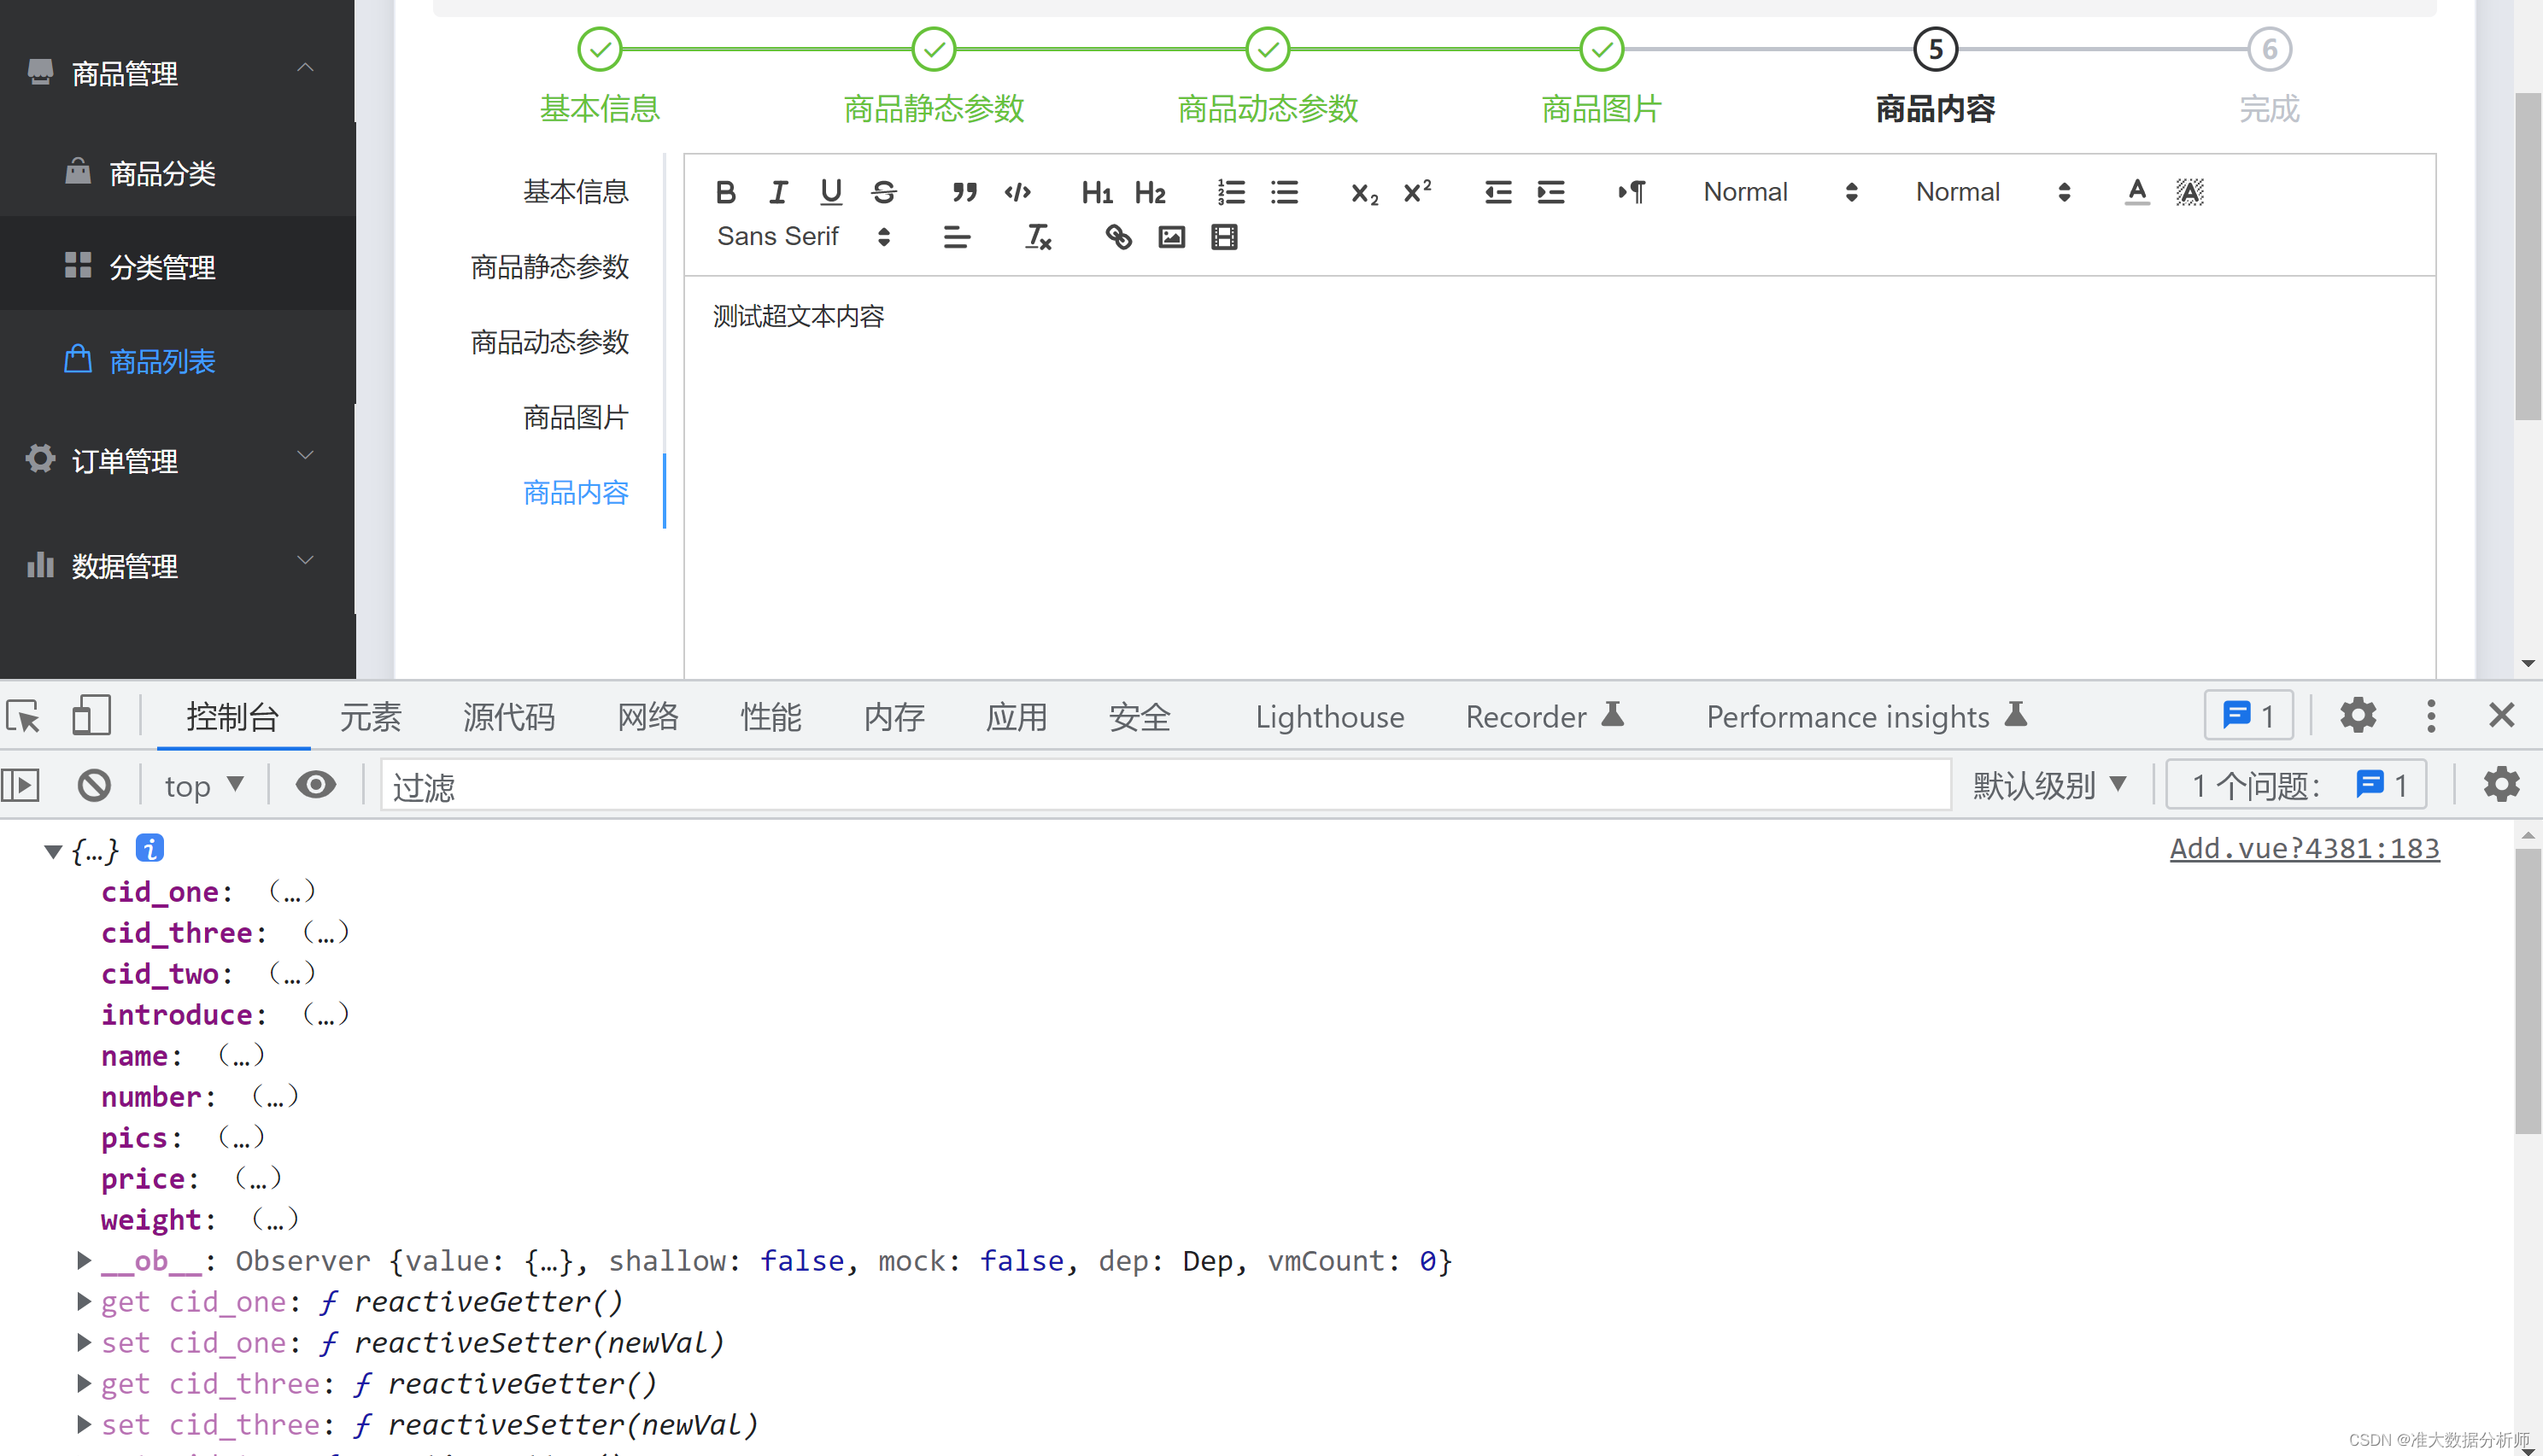Open the font family dropdown
Screen dimensions: 2543x1456
click(x=804, y=236)
